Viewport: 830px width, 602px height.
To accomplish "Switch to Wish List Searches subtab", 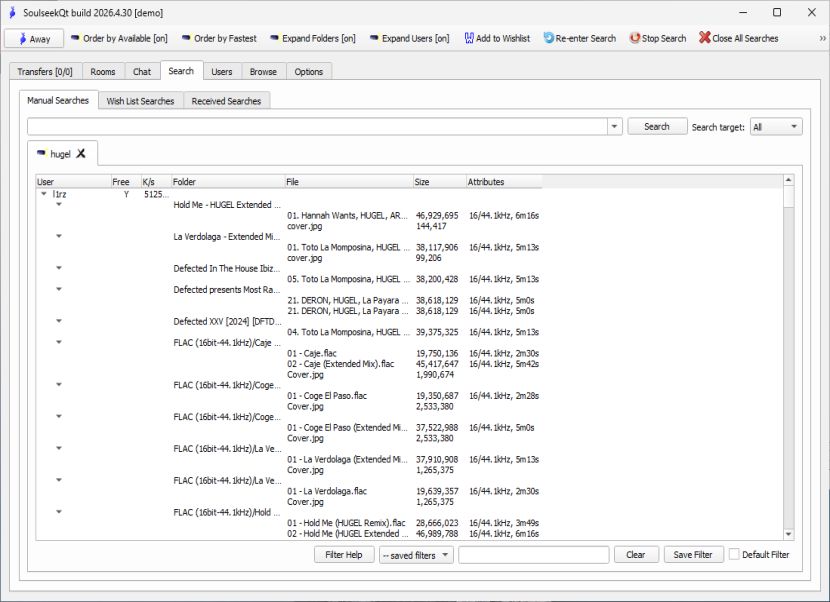I will pos(140,101).
